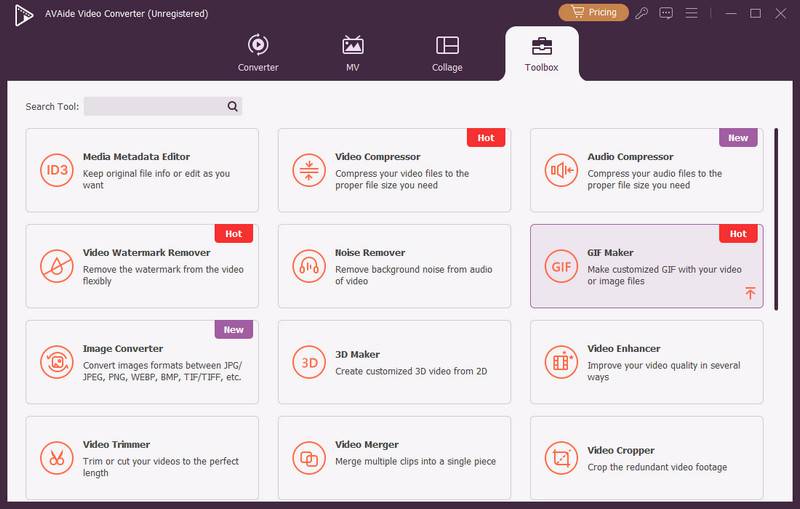Image resolution: width=800 pixels, height=509 pixels.
Task: Launch the GIF Maker icon
Action: click(x=561, y=266)
